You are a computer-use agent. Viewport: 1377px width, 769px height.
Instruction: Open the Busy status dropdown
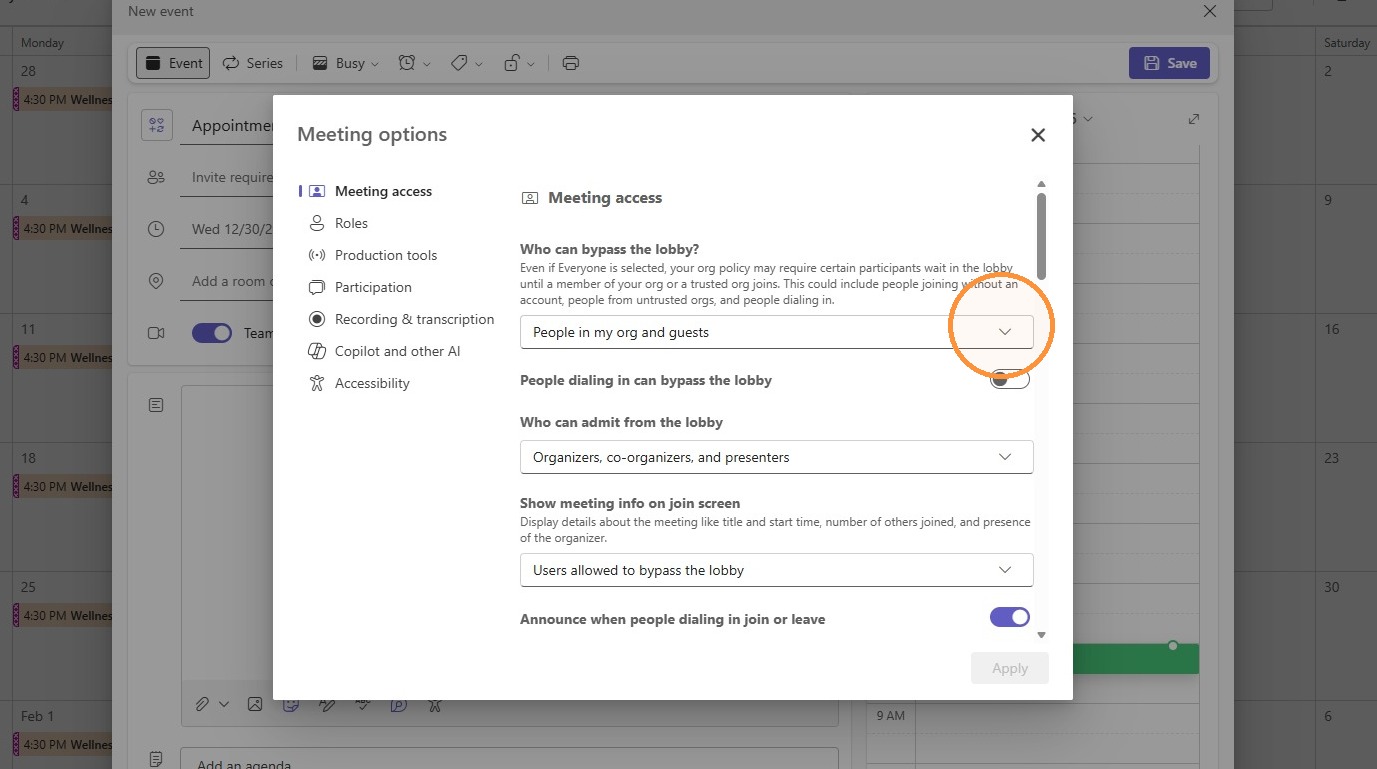(x=346, y=63)
